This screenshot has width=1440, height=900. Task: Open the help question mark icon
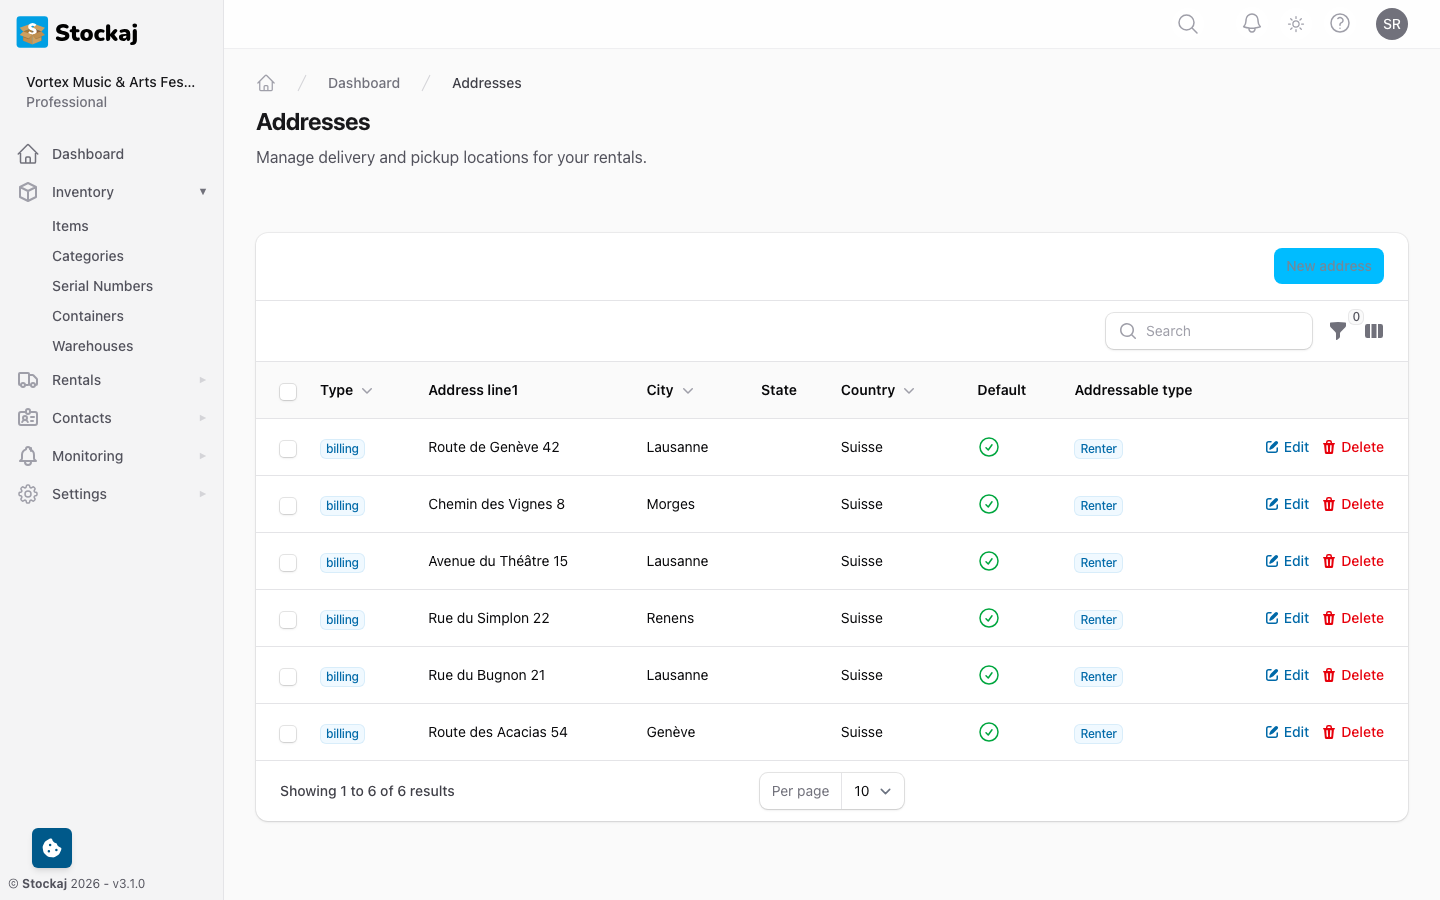click(1340, 23)
